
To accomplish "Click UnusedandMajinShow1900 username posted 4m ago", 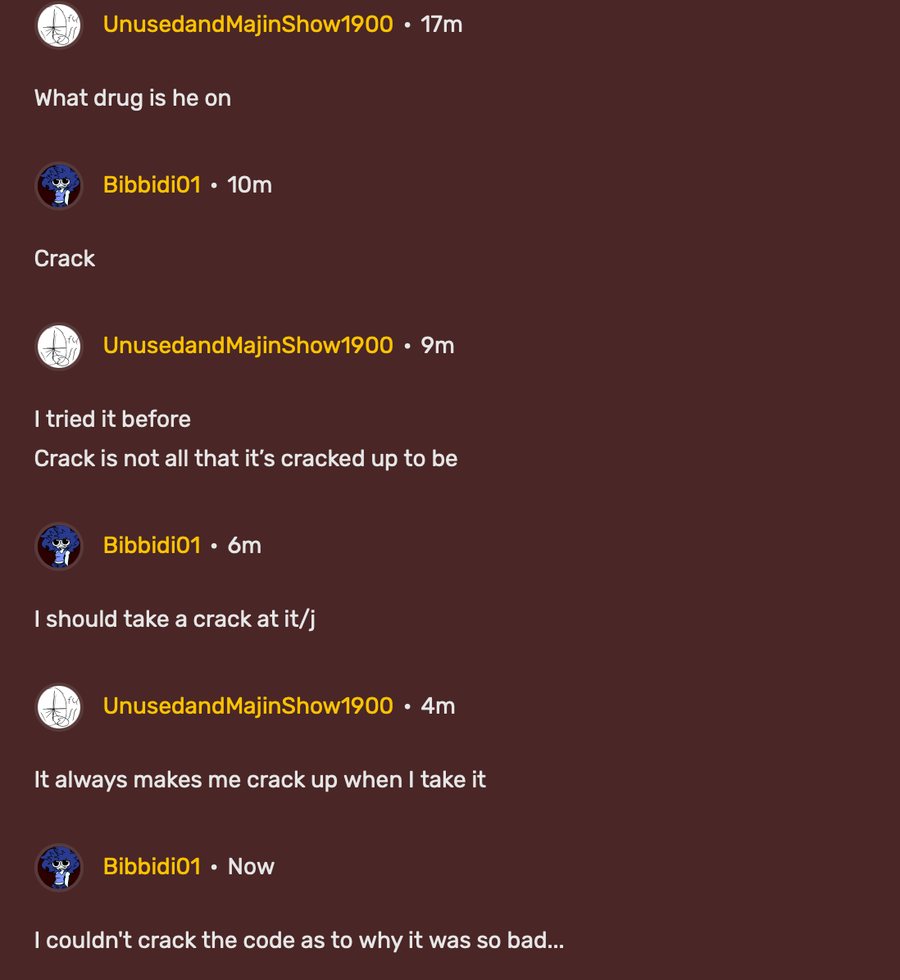I will coord(248,706).
